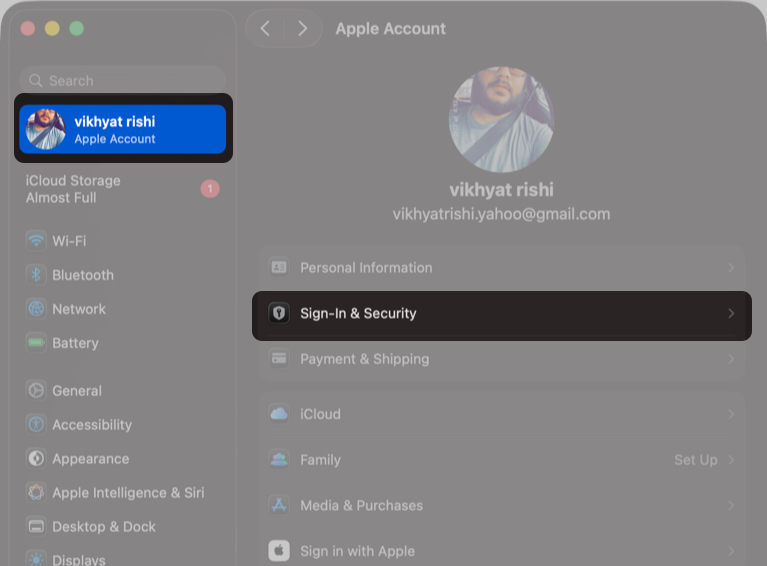Open the Personal Information label
Viewport: 767px width, 566px height.
point(366,268)
